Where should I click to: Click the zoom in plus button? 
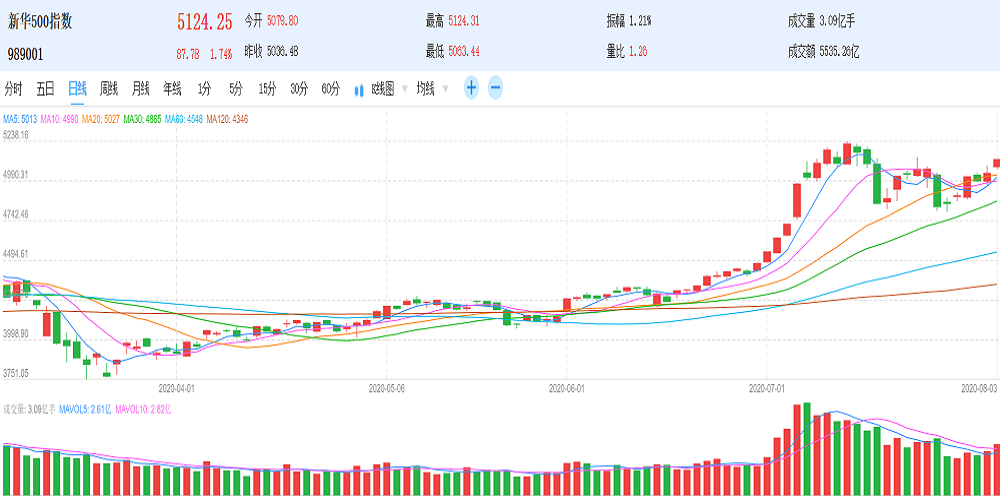click(471, 88)
